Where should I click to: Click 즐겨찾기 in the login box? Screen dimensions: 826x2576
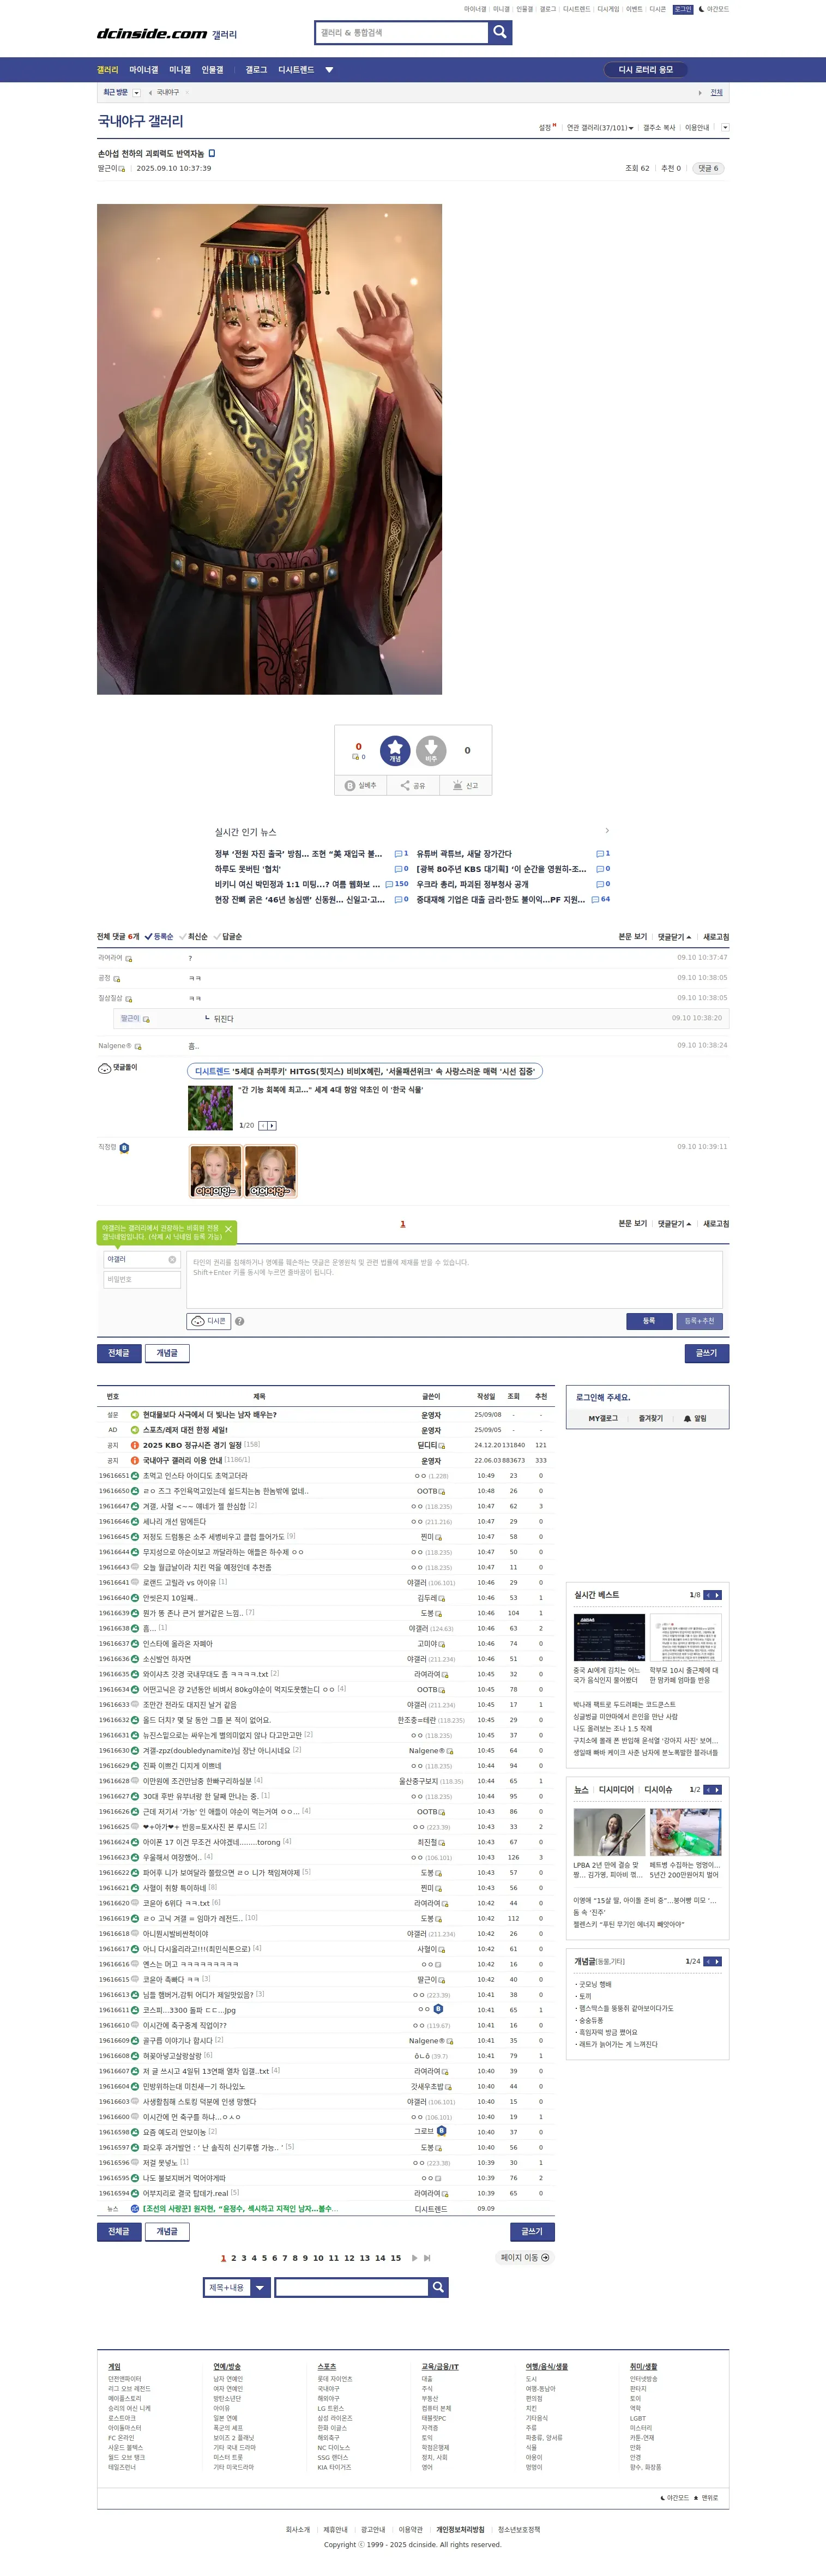click(651, 1418)
